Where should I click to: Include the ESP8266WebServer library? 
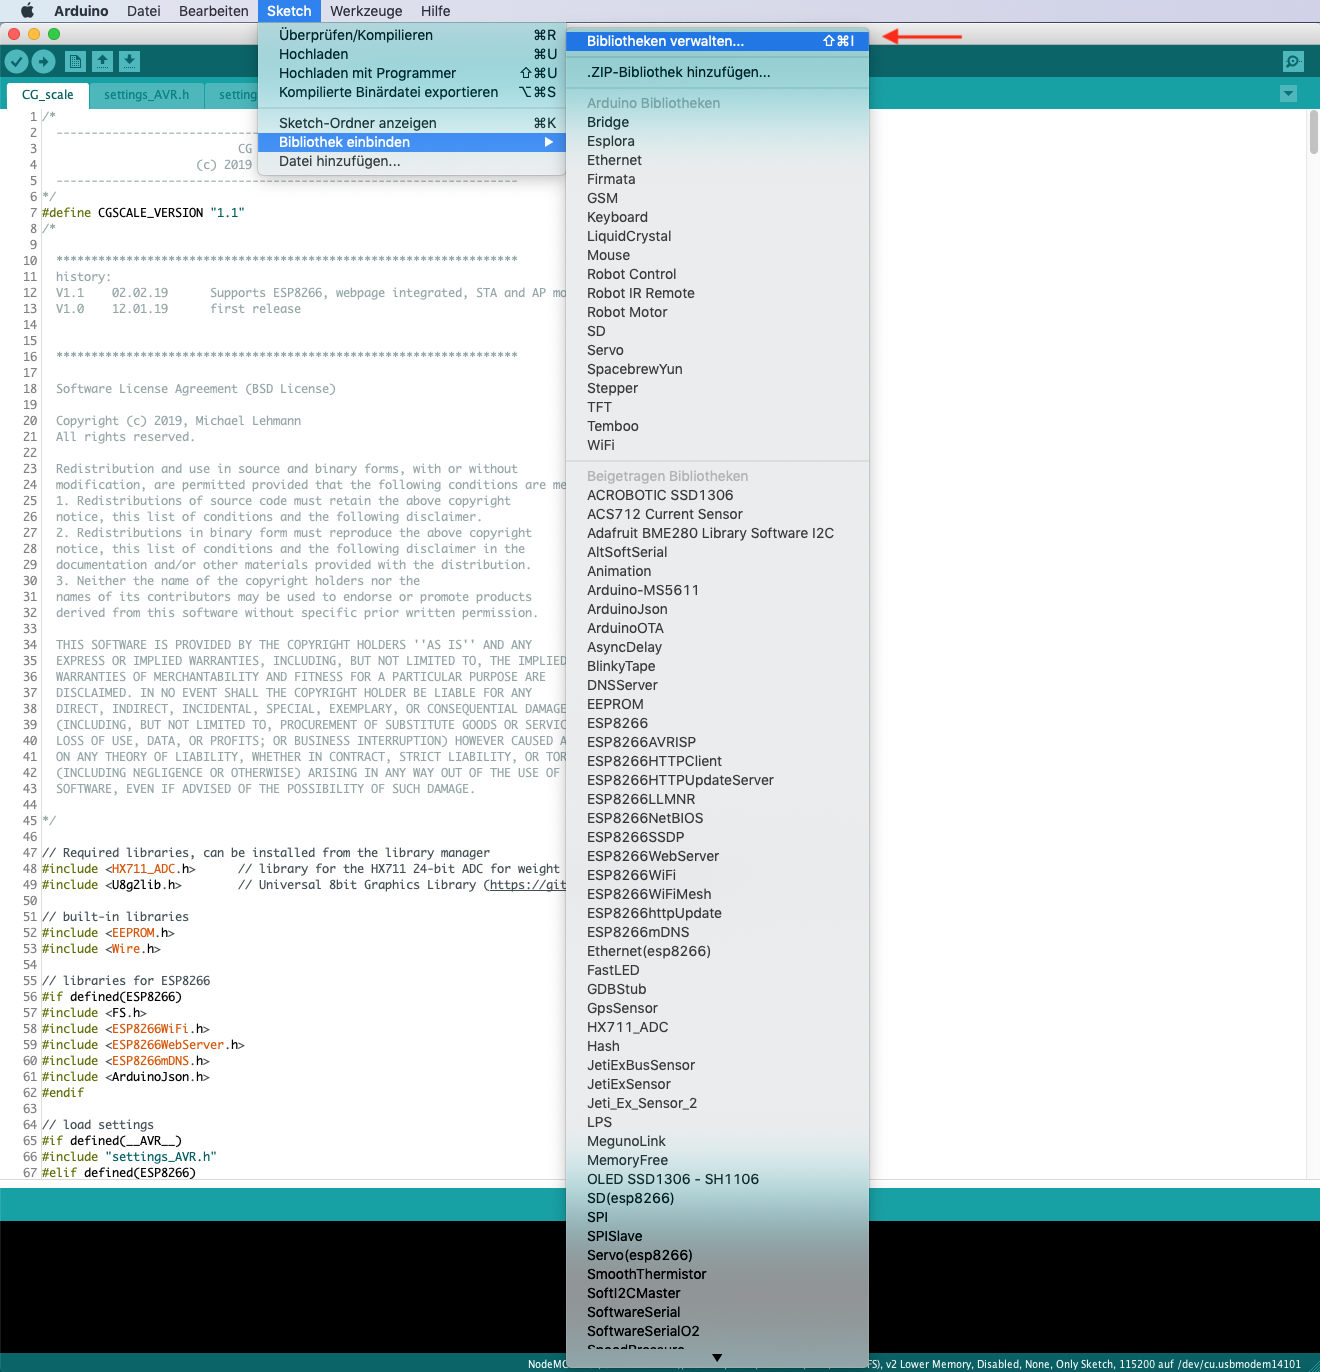pyautogui.click(x=717, y=856)
